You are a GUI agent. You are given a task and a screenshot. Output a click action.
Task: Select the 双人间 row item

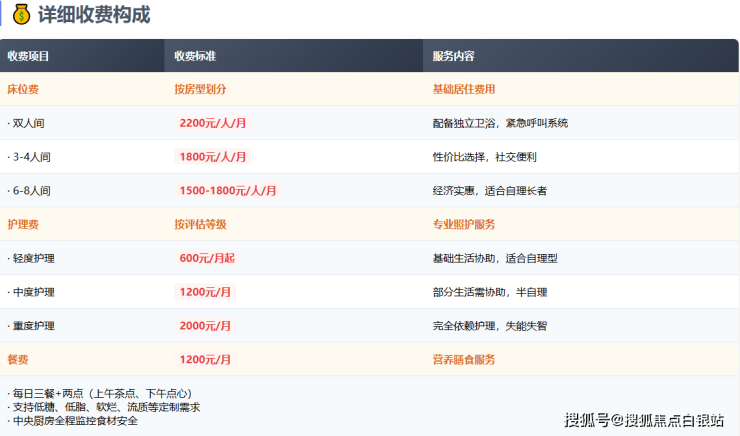27,123
